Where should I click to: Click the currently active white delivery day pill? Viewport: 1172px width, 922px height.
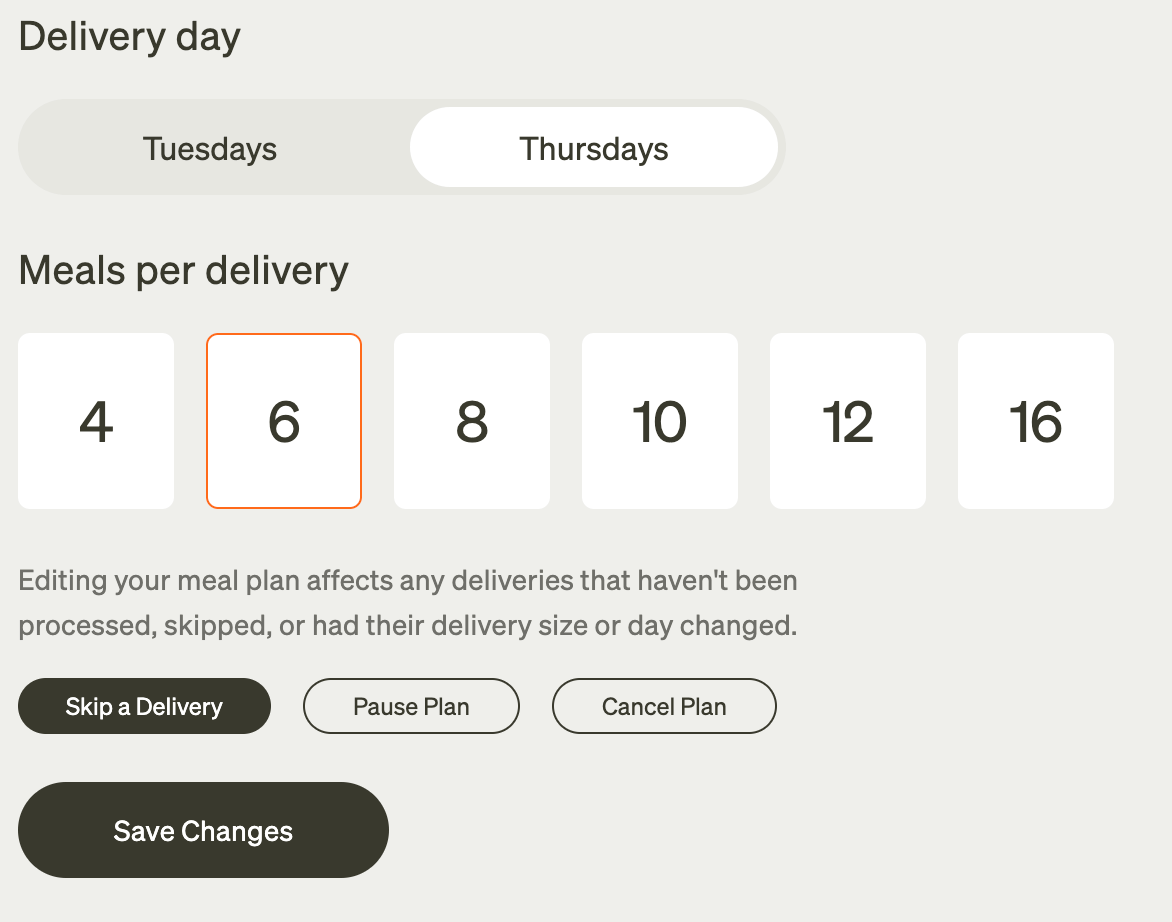click(x=594, y=149)
